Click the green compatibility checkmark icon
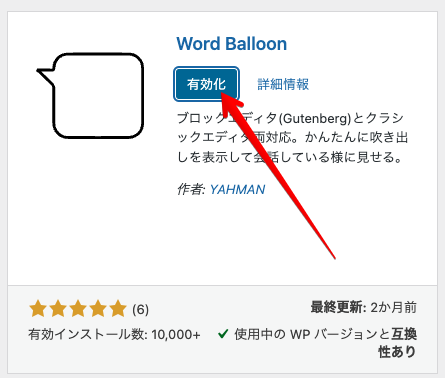The height and width of the screenshot is (378, 445). click(223, 333)
